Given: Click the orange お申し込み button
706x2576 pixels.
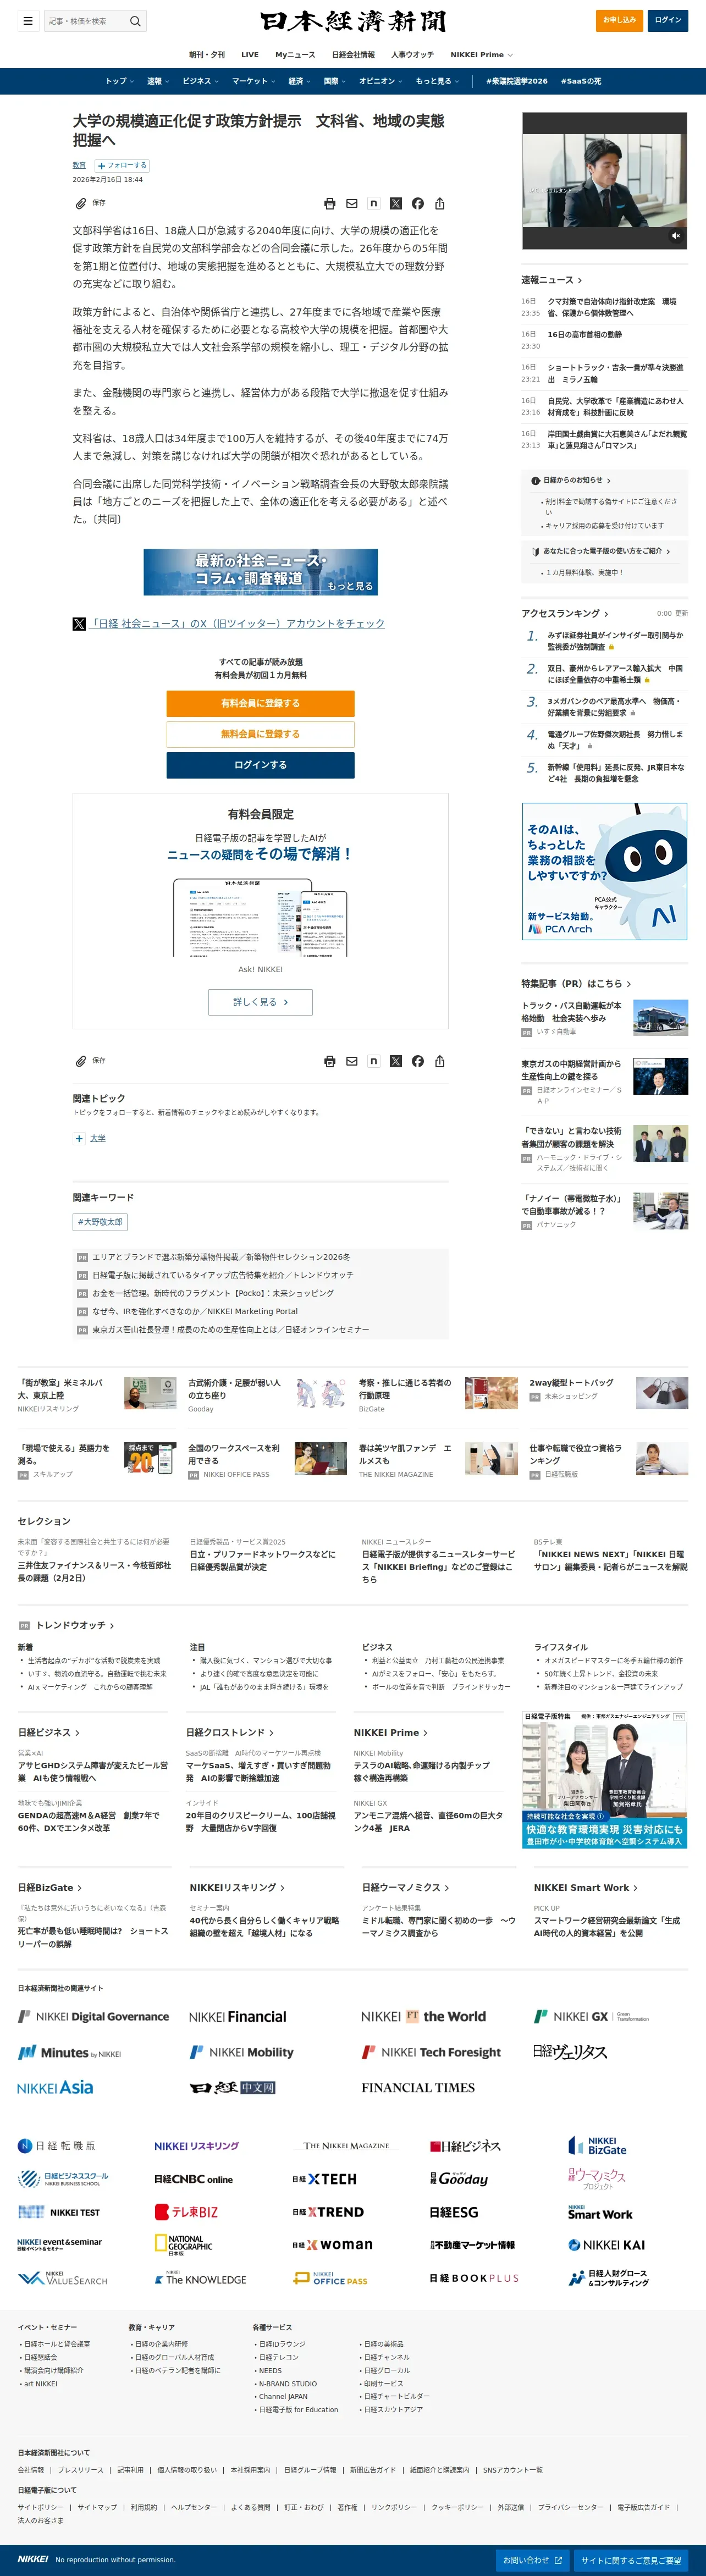Looking at the screenshot, I should pos(619,20).
